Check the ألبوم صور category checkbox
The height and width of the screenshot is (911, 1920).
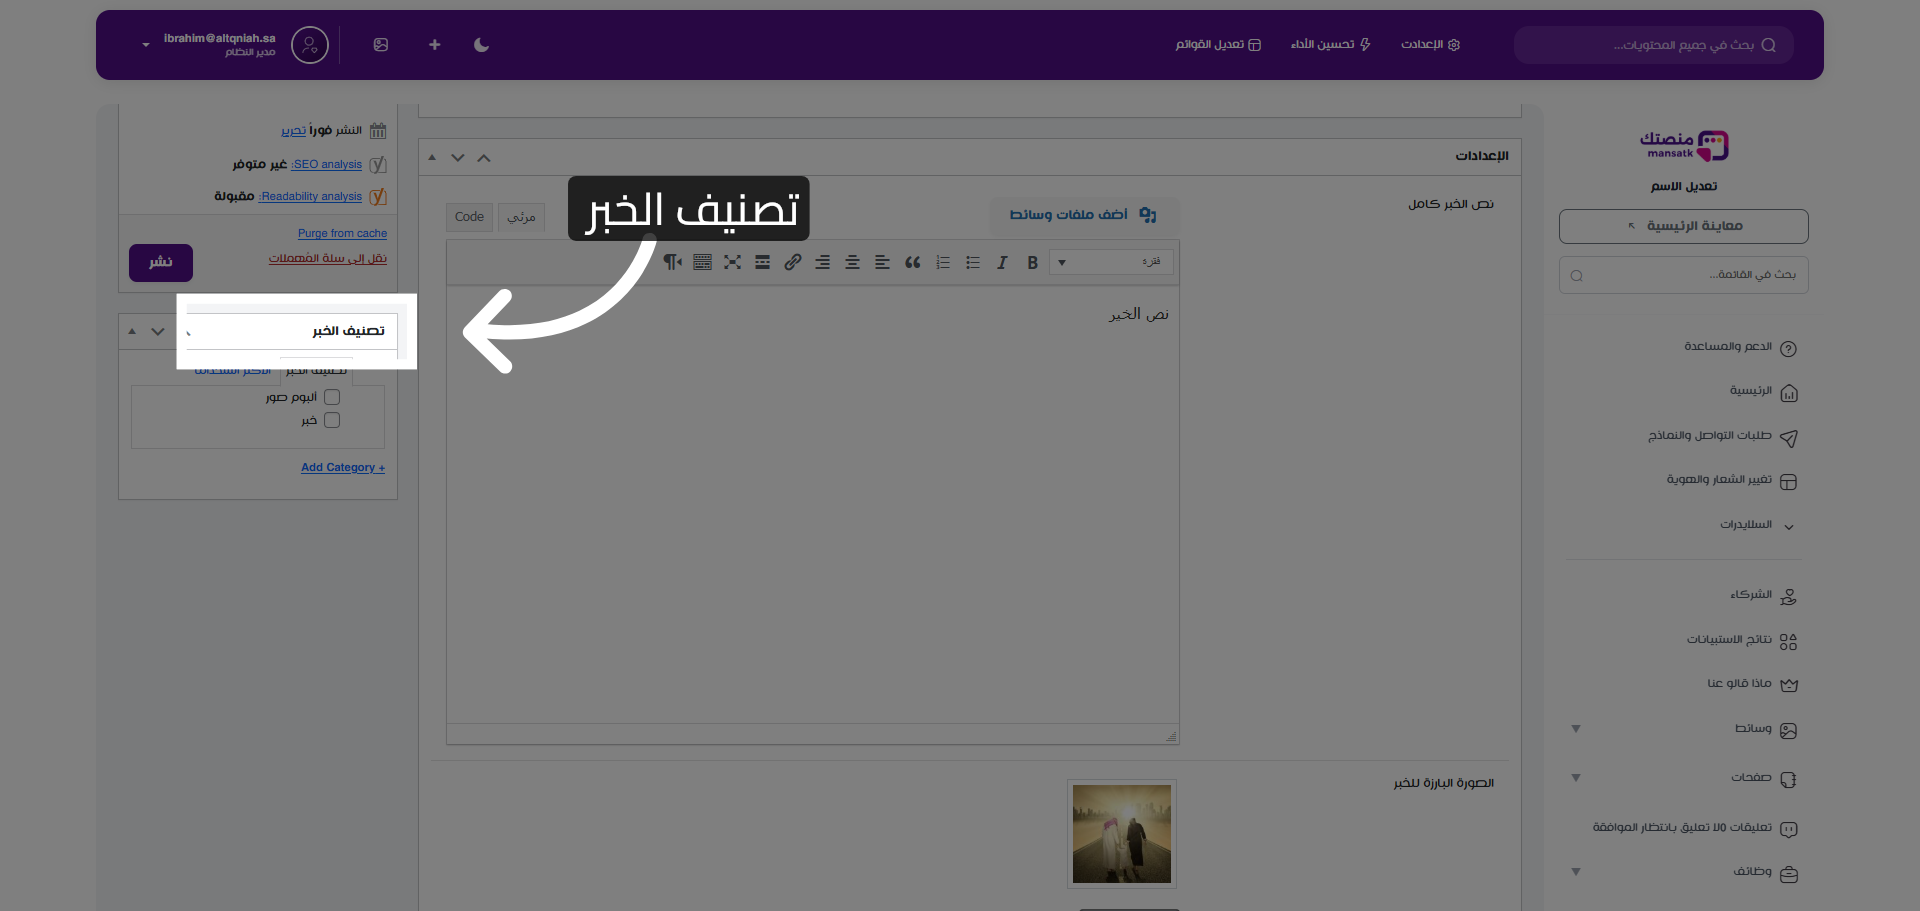[x=331, y=397]
